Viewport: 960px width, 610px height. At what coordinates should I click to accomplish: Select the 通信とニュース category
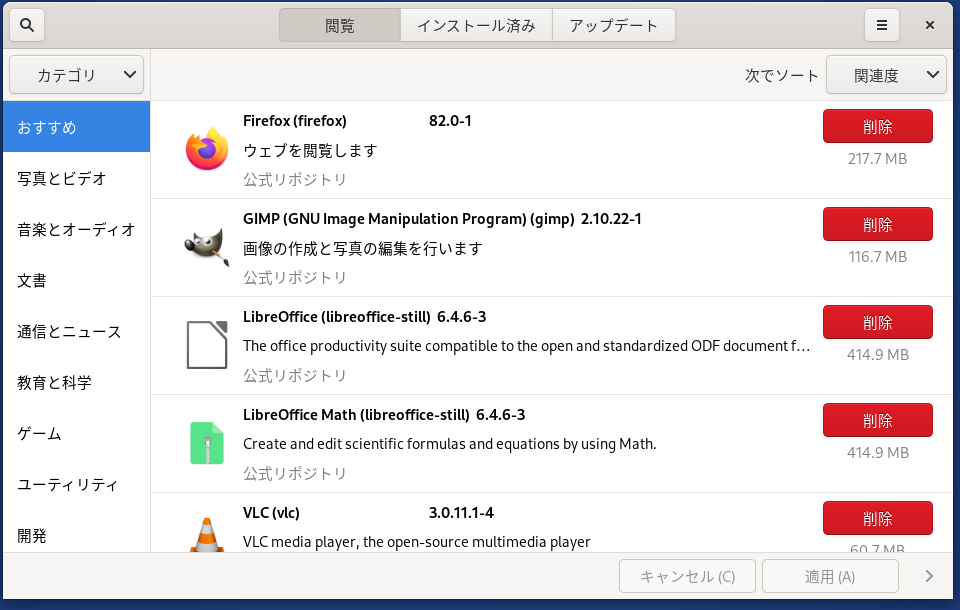[x=77, y=331]
